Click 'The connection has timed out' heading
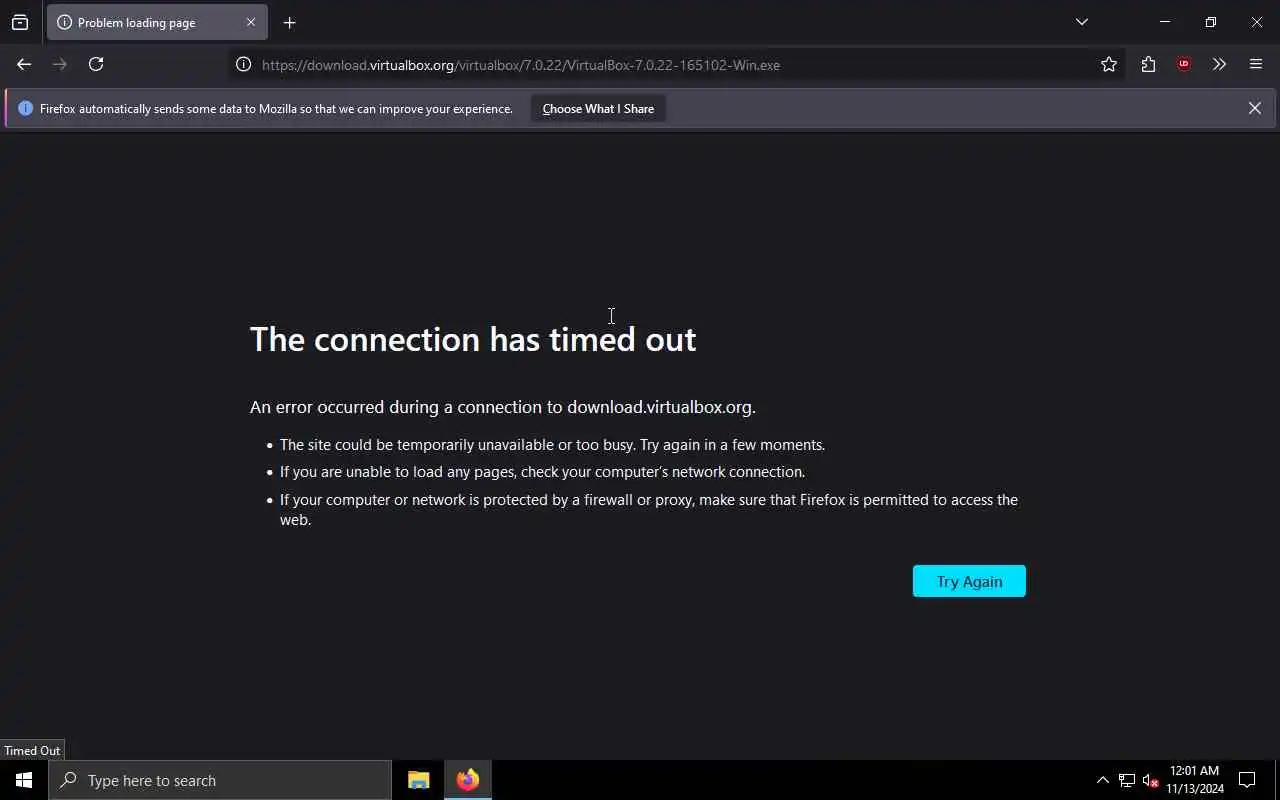The image size is (1280, 800). [473, 339]
